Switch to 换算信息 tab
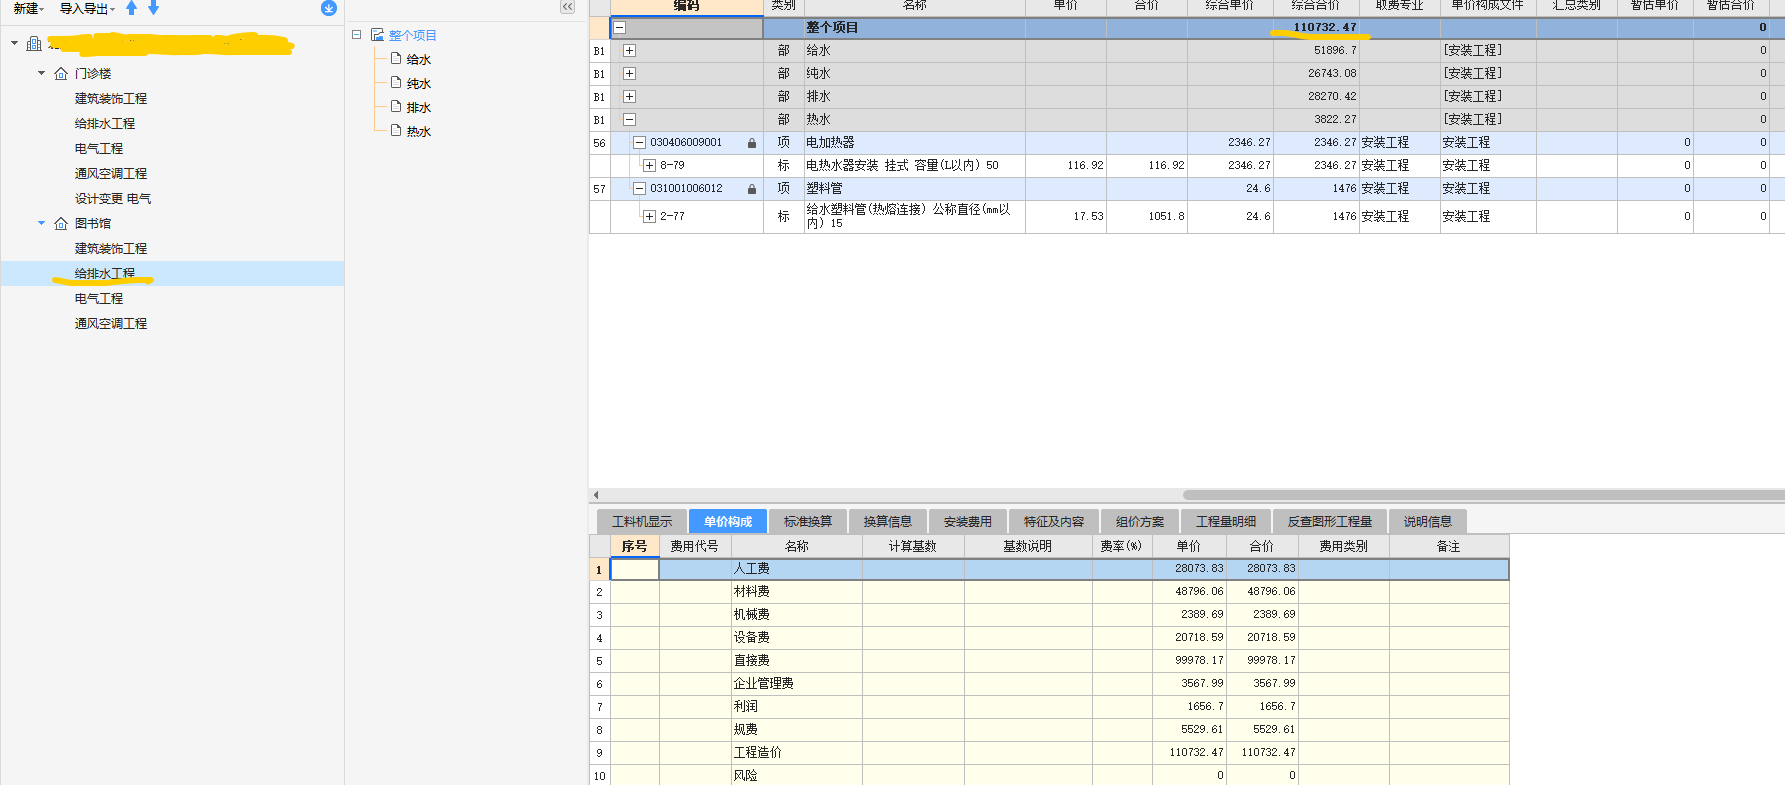 (x=888, y=521)
